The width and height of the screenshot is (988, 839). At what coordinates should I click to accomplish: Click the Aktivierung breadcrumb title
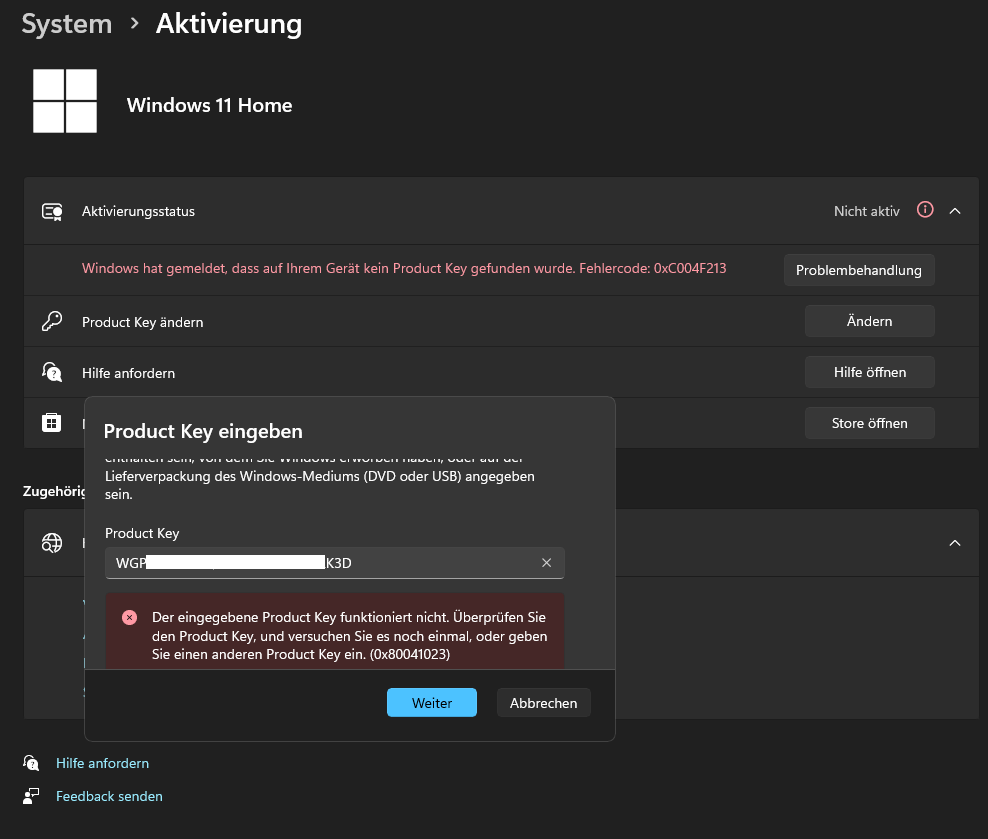click(229, 24)
